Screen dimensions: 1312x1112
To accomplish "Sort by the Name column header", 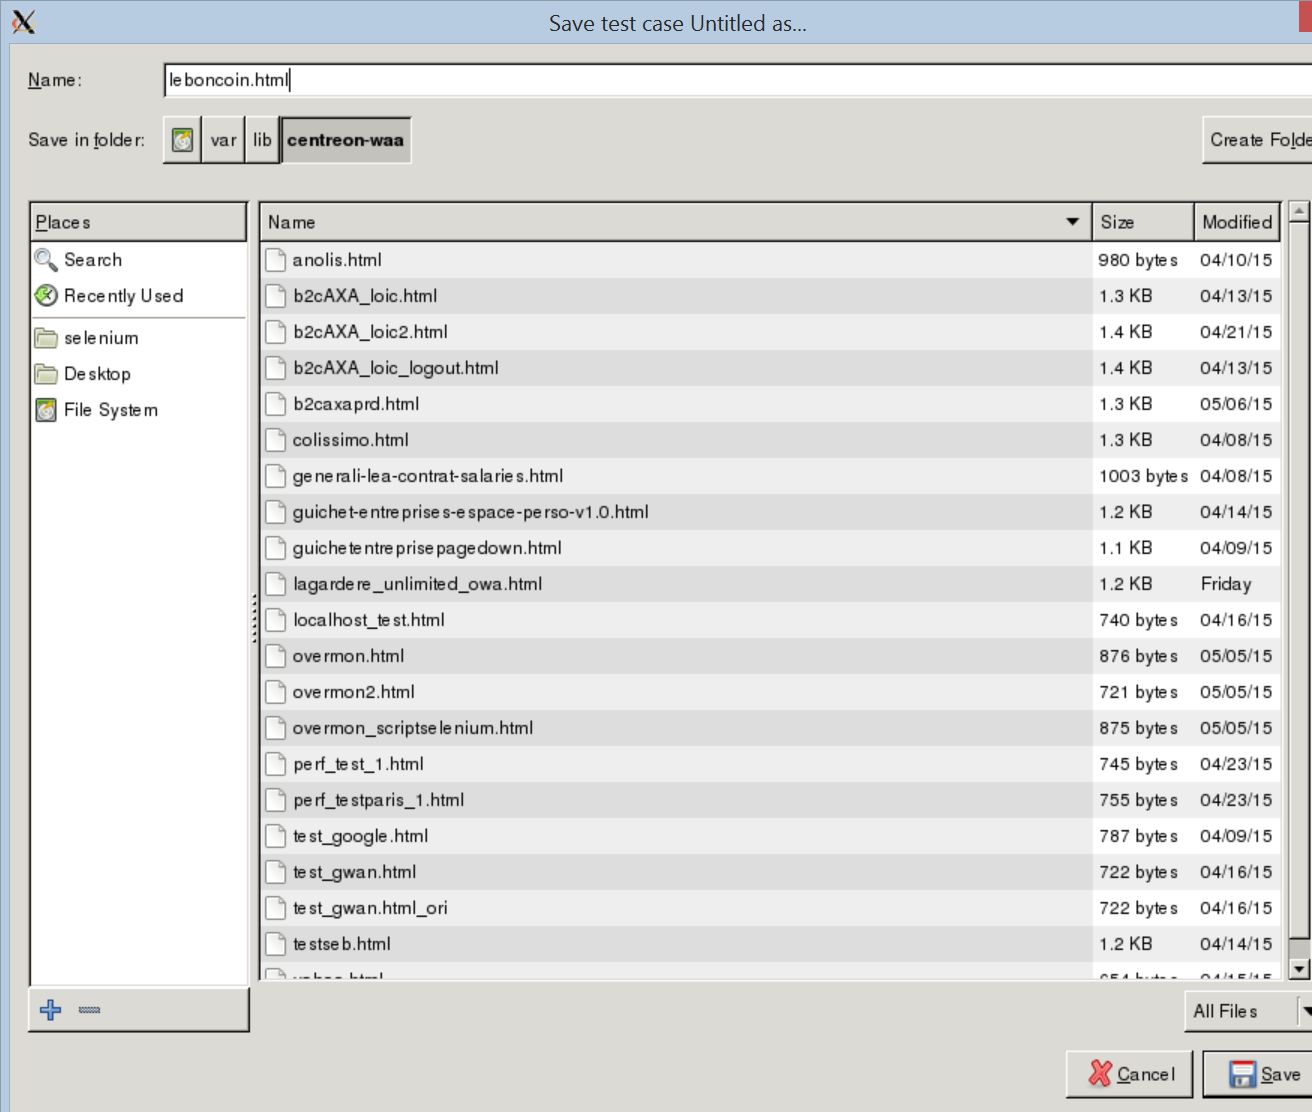I will pyautogui.click(x=675, y=222).
